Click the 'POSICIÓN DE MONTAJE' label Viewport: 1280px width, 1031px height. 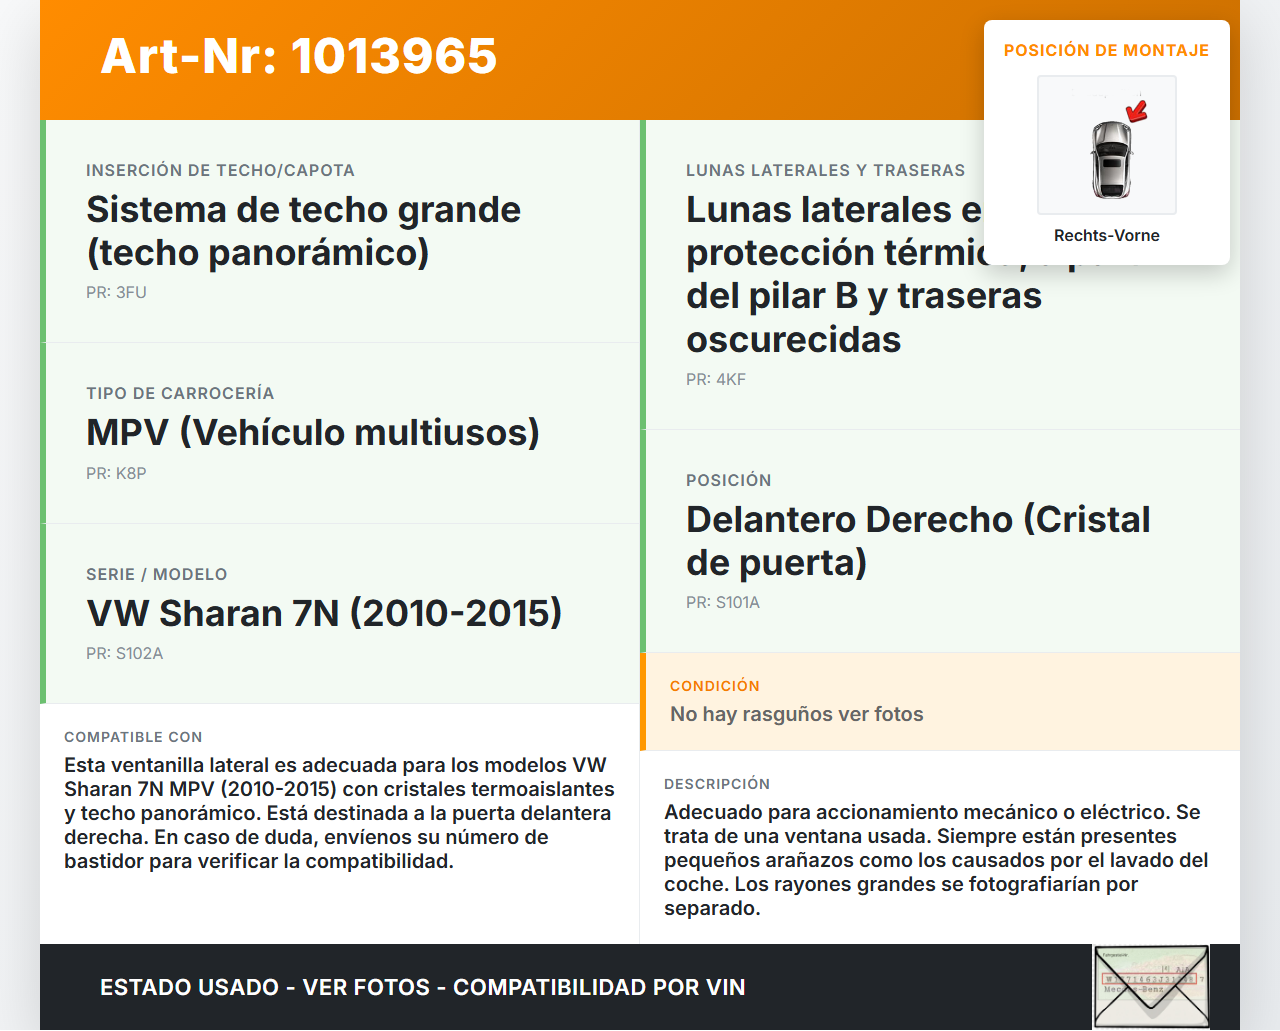1107,50
